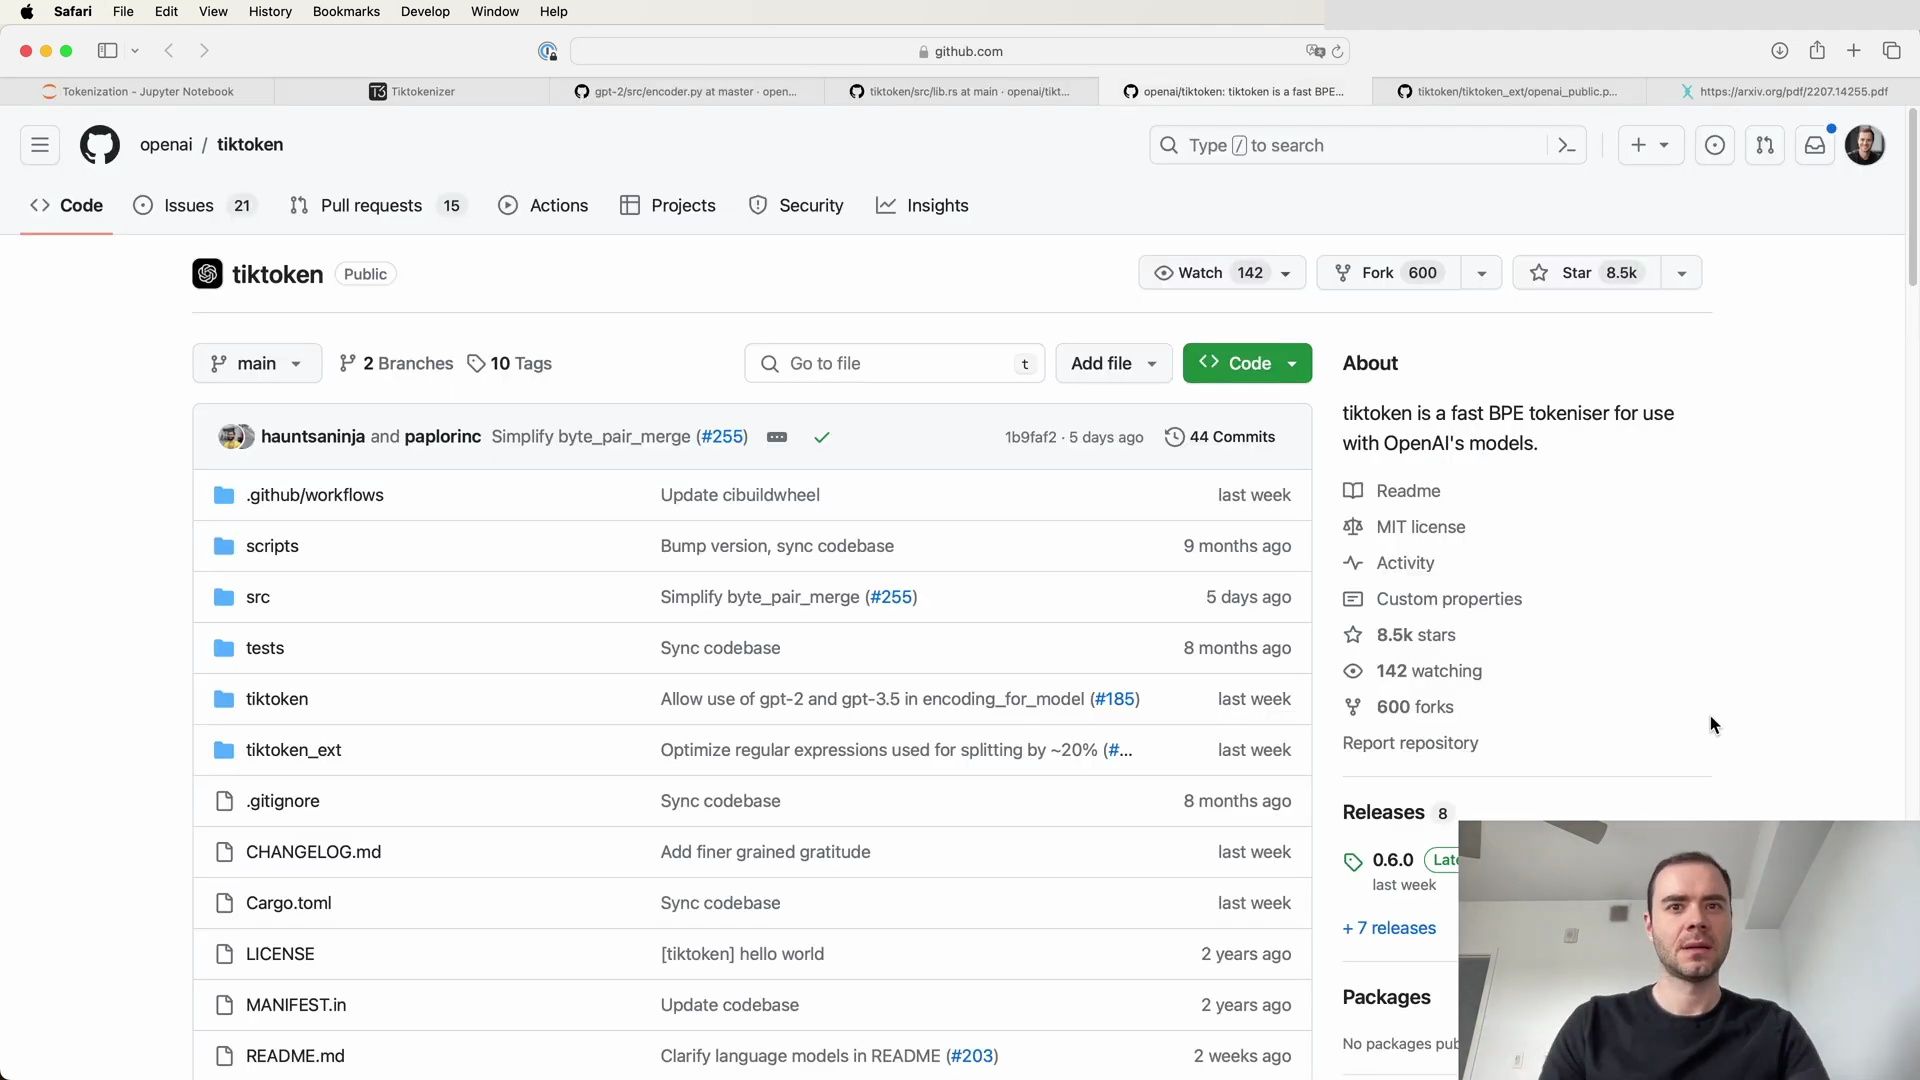Expand commit message ellipsis button
The width and height of the screenshot is (1920, 1080).
[777, 437]
